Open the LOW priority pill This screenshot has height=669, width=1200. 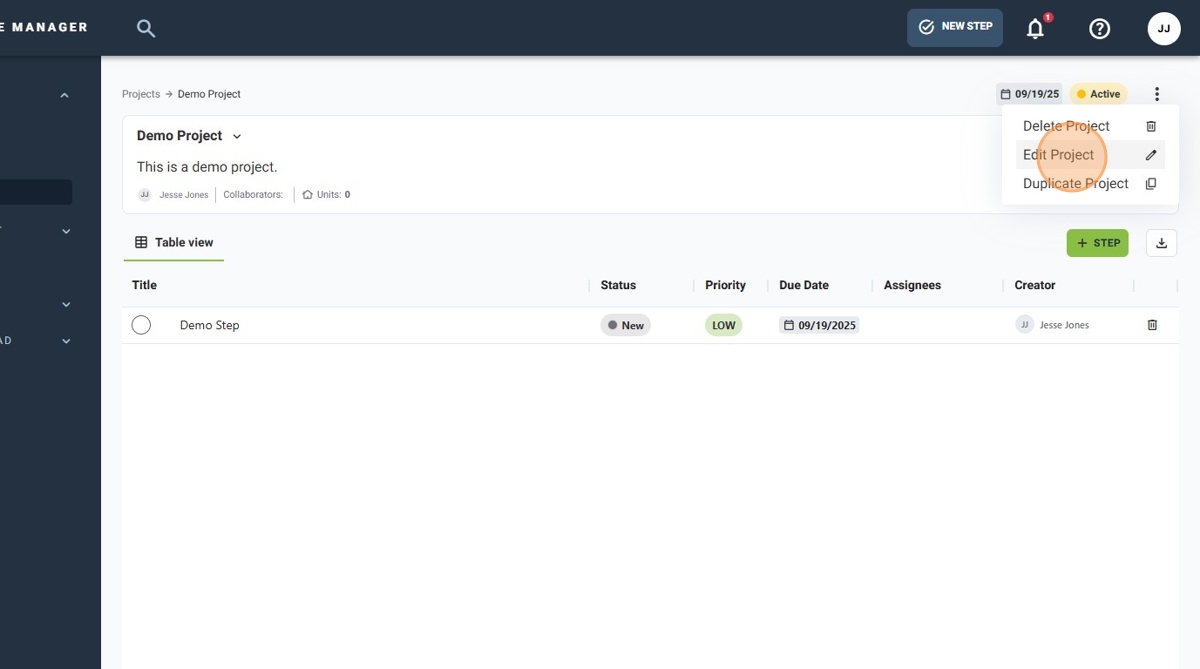point(724,325)
